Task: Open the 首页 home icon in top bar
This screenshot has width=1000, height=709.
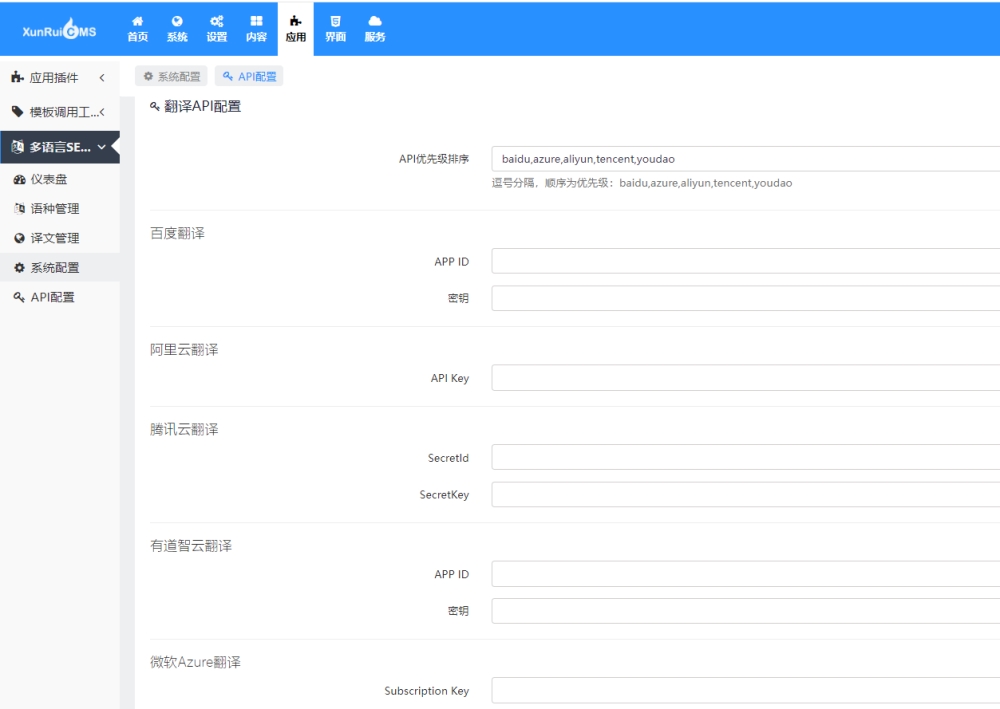Action: 138,21
